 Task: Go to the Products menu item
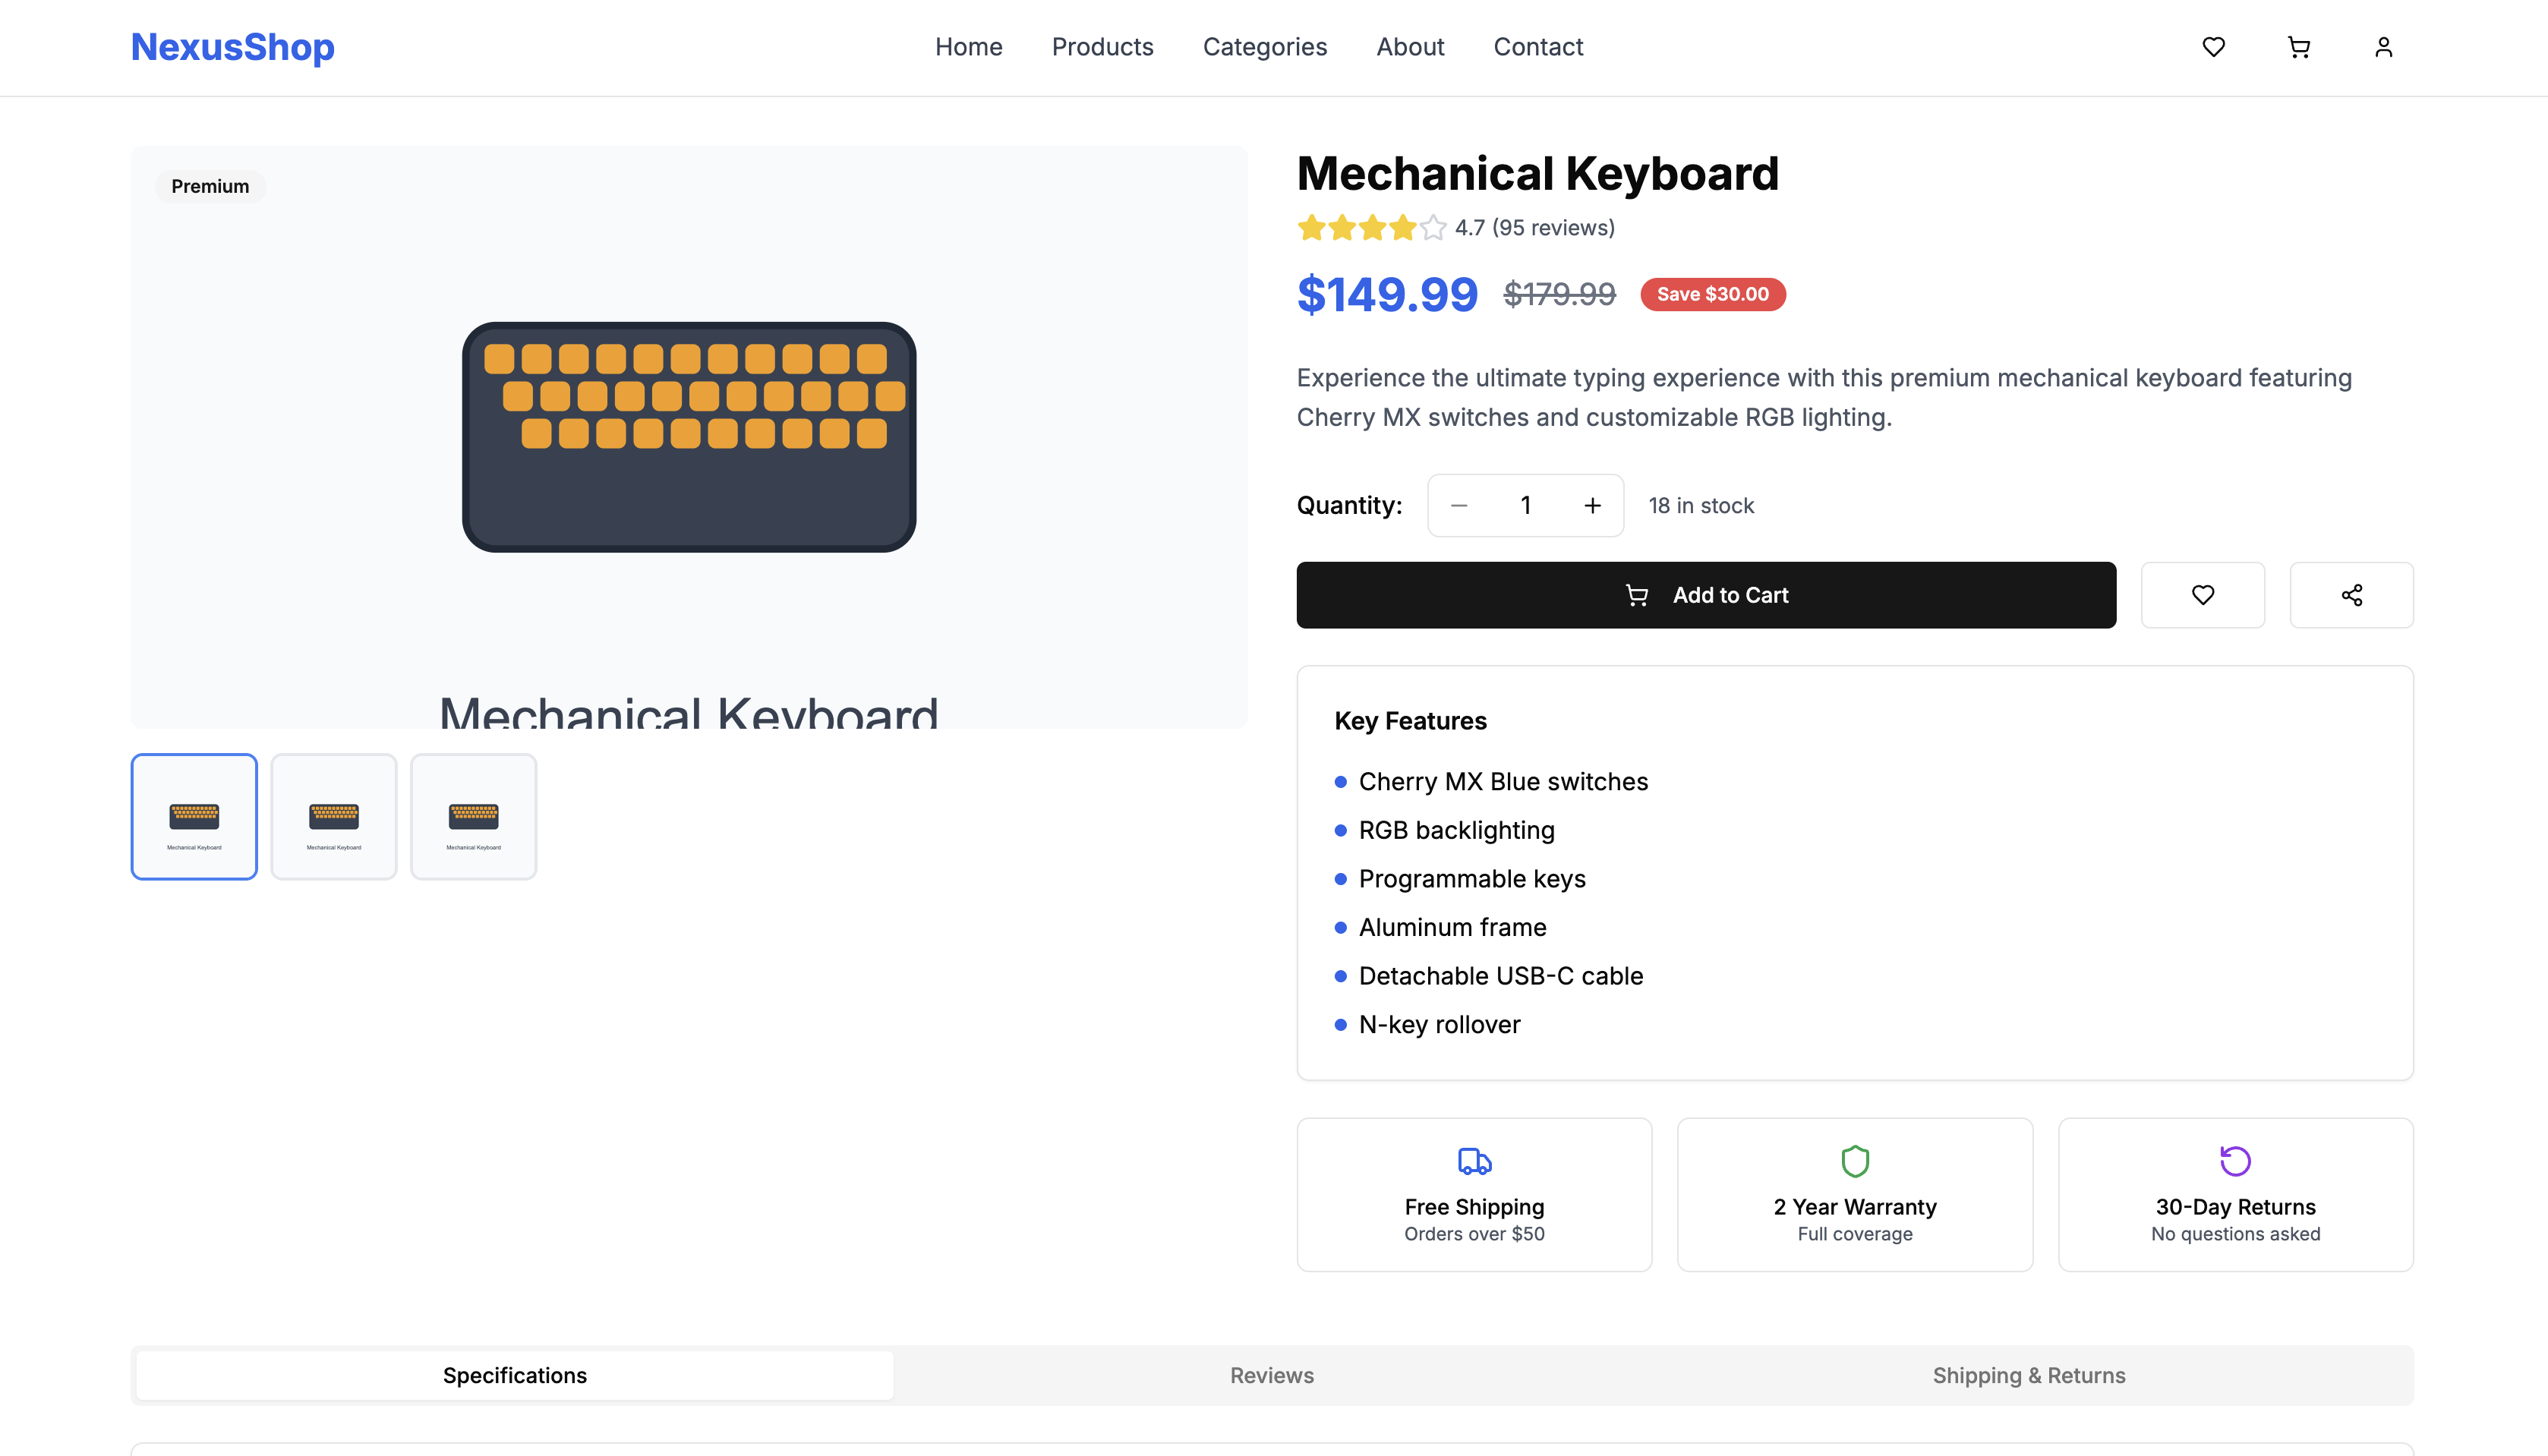pyautogui.click(x=1102, y=47)
